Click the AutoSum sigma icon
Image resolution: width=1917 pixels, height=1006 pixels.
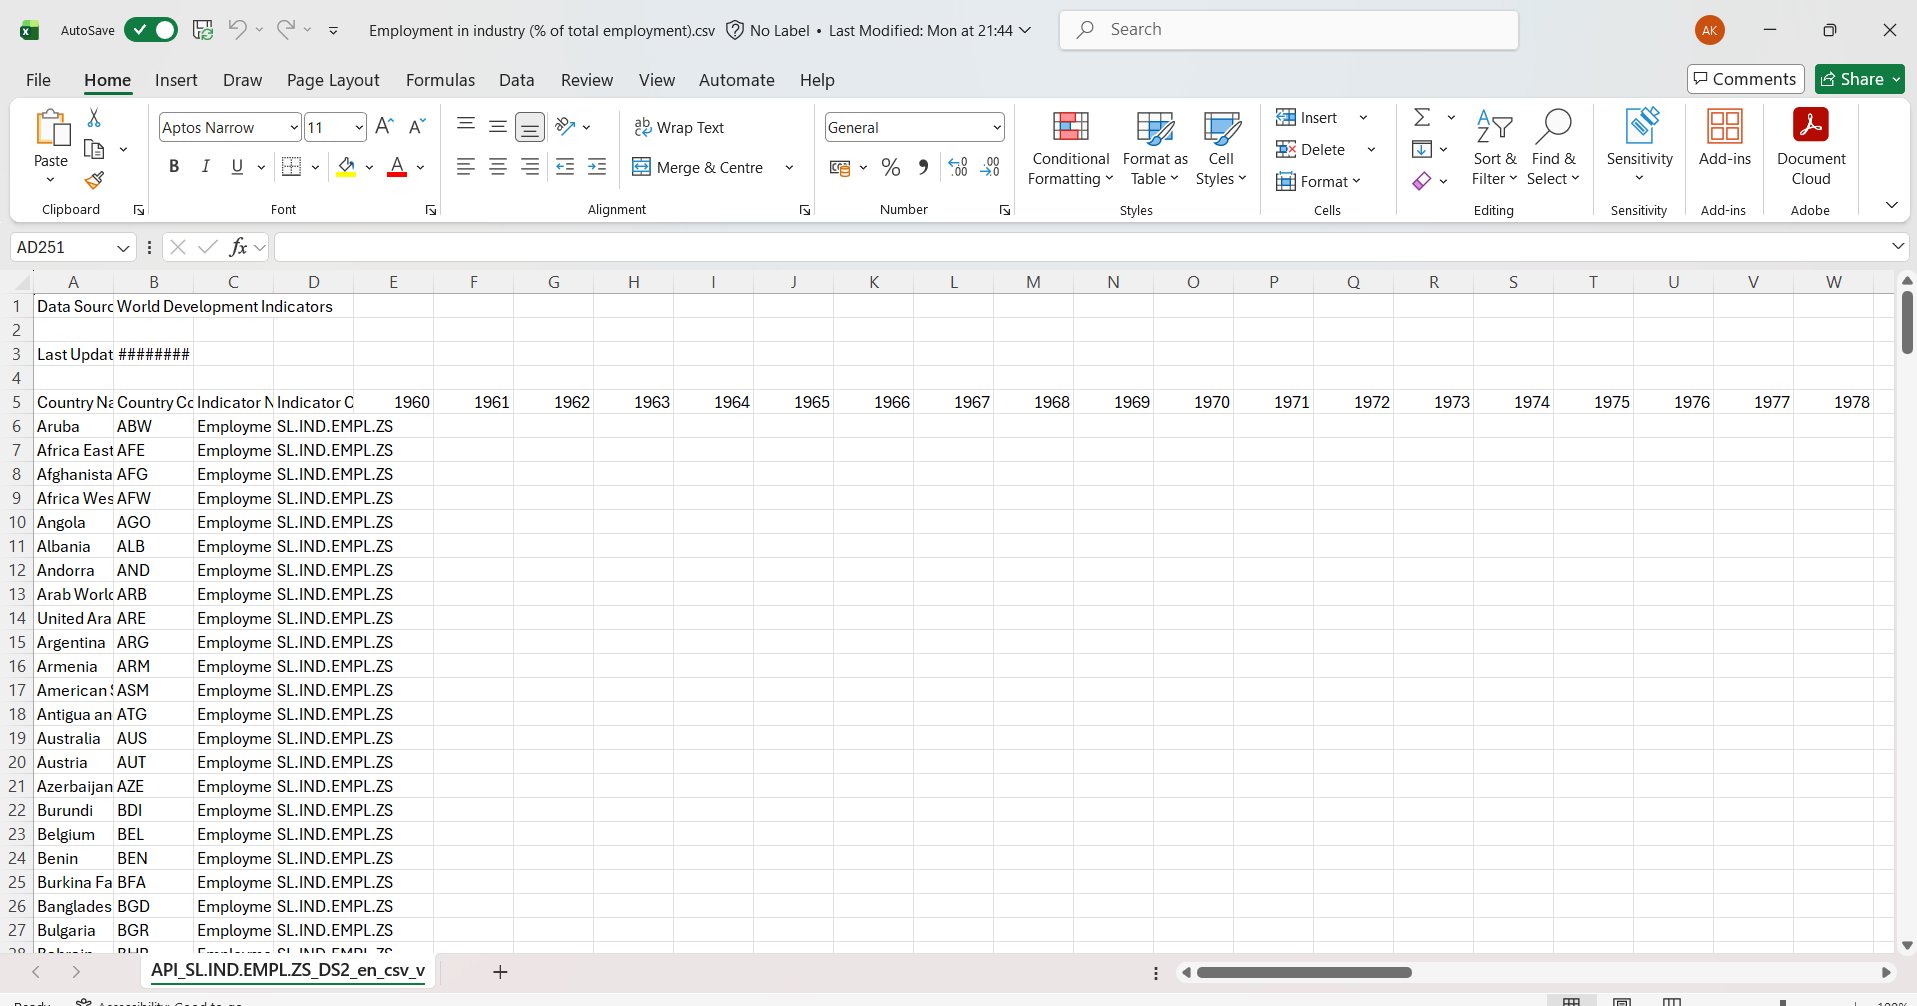point(1422,117)
